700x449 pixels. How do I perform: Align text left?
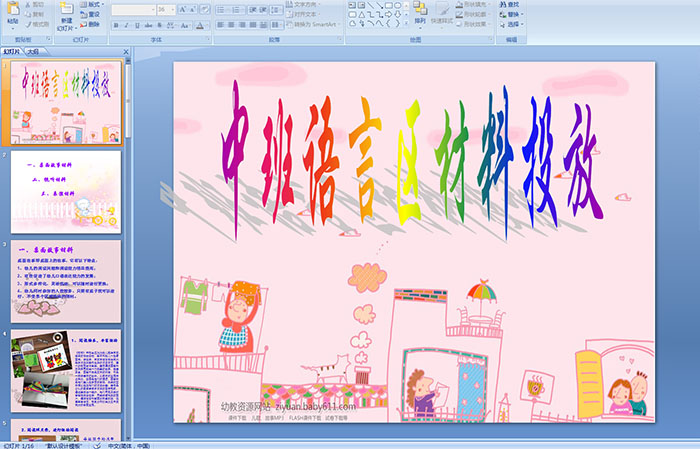[221, 25]
